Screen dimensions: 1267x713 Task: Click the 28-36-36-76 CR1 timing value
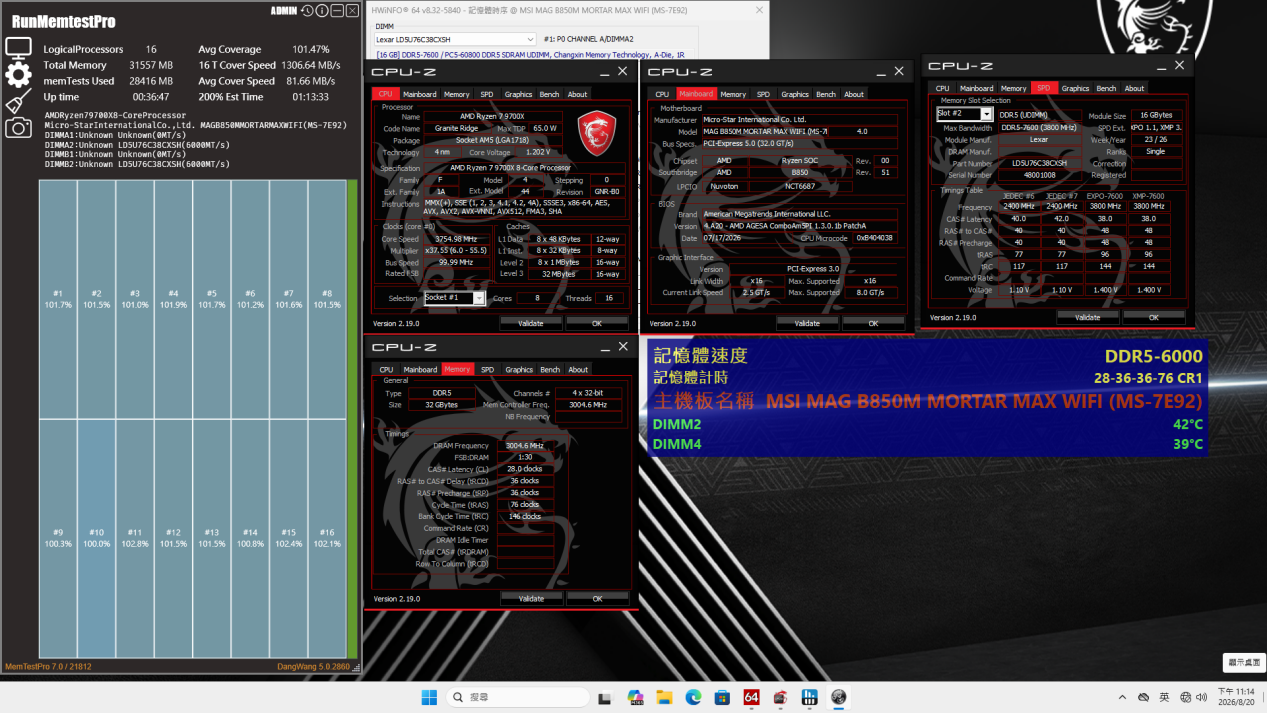1148,378
